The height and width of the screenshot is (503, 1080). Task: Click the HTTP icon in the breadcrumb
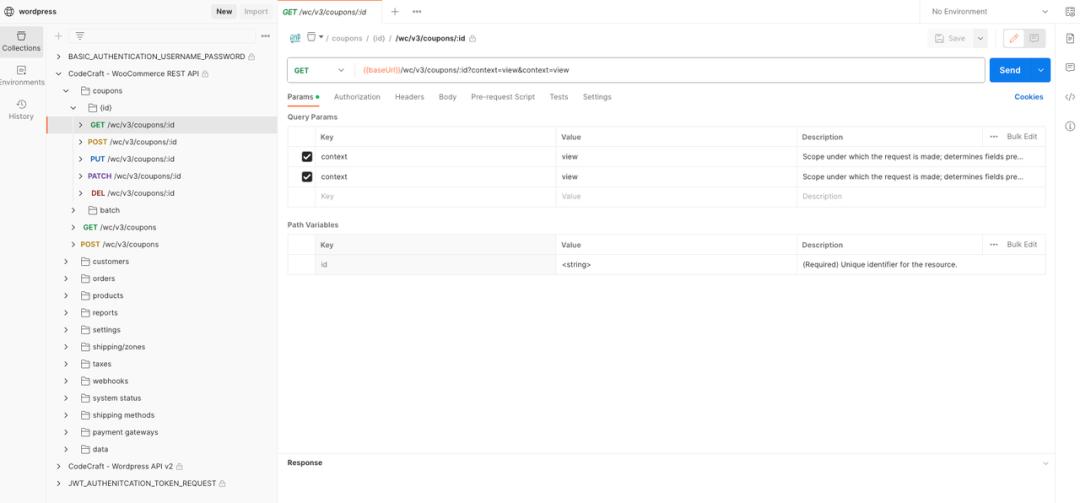click(295, 38)
